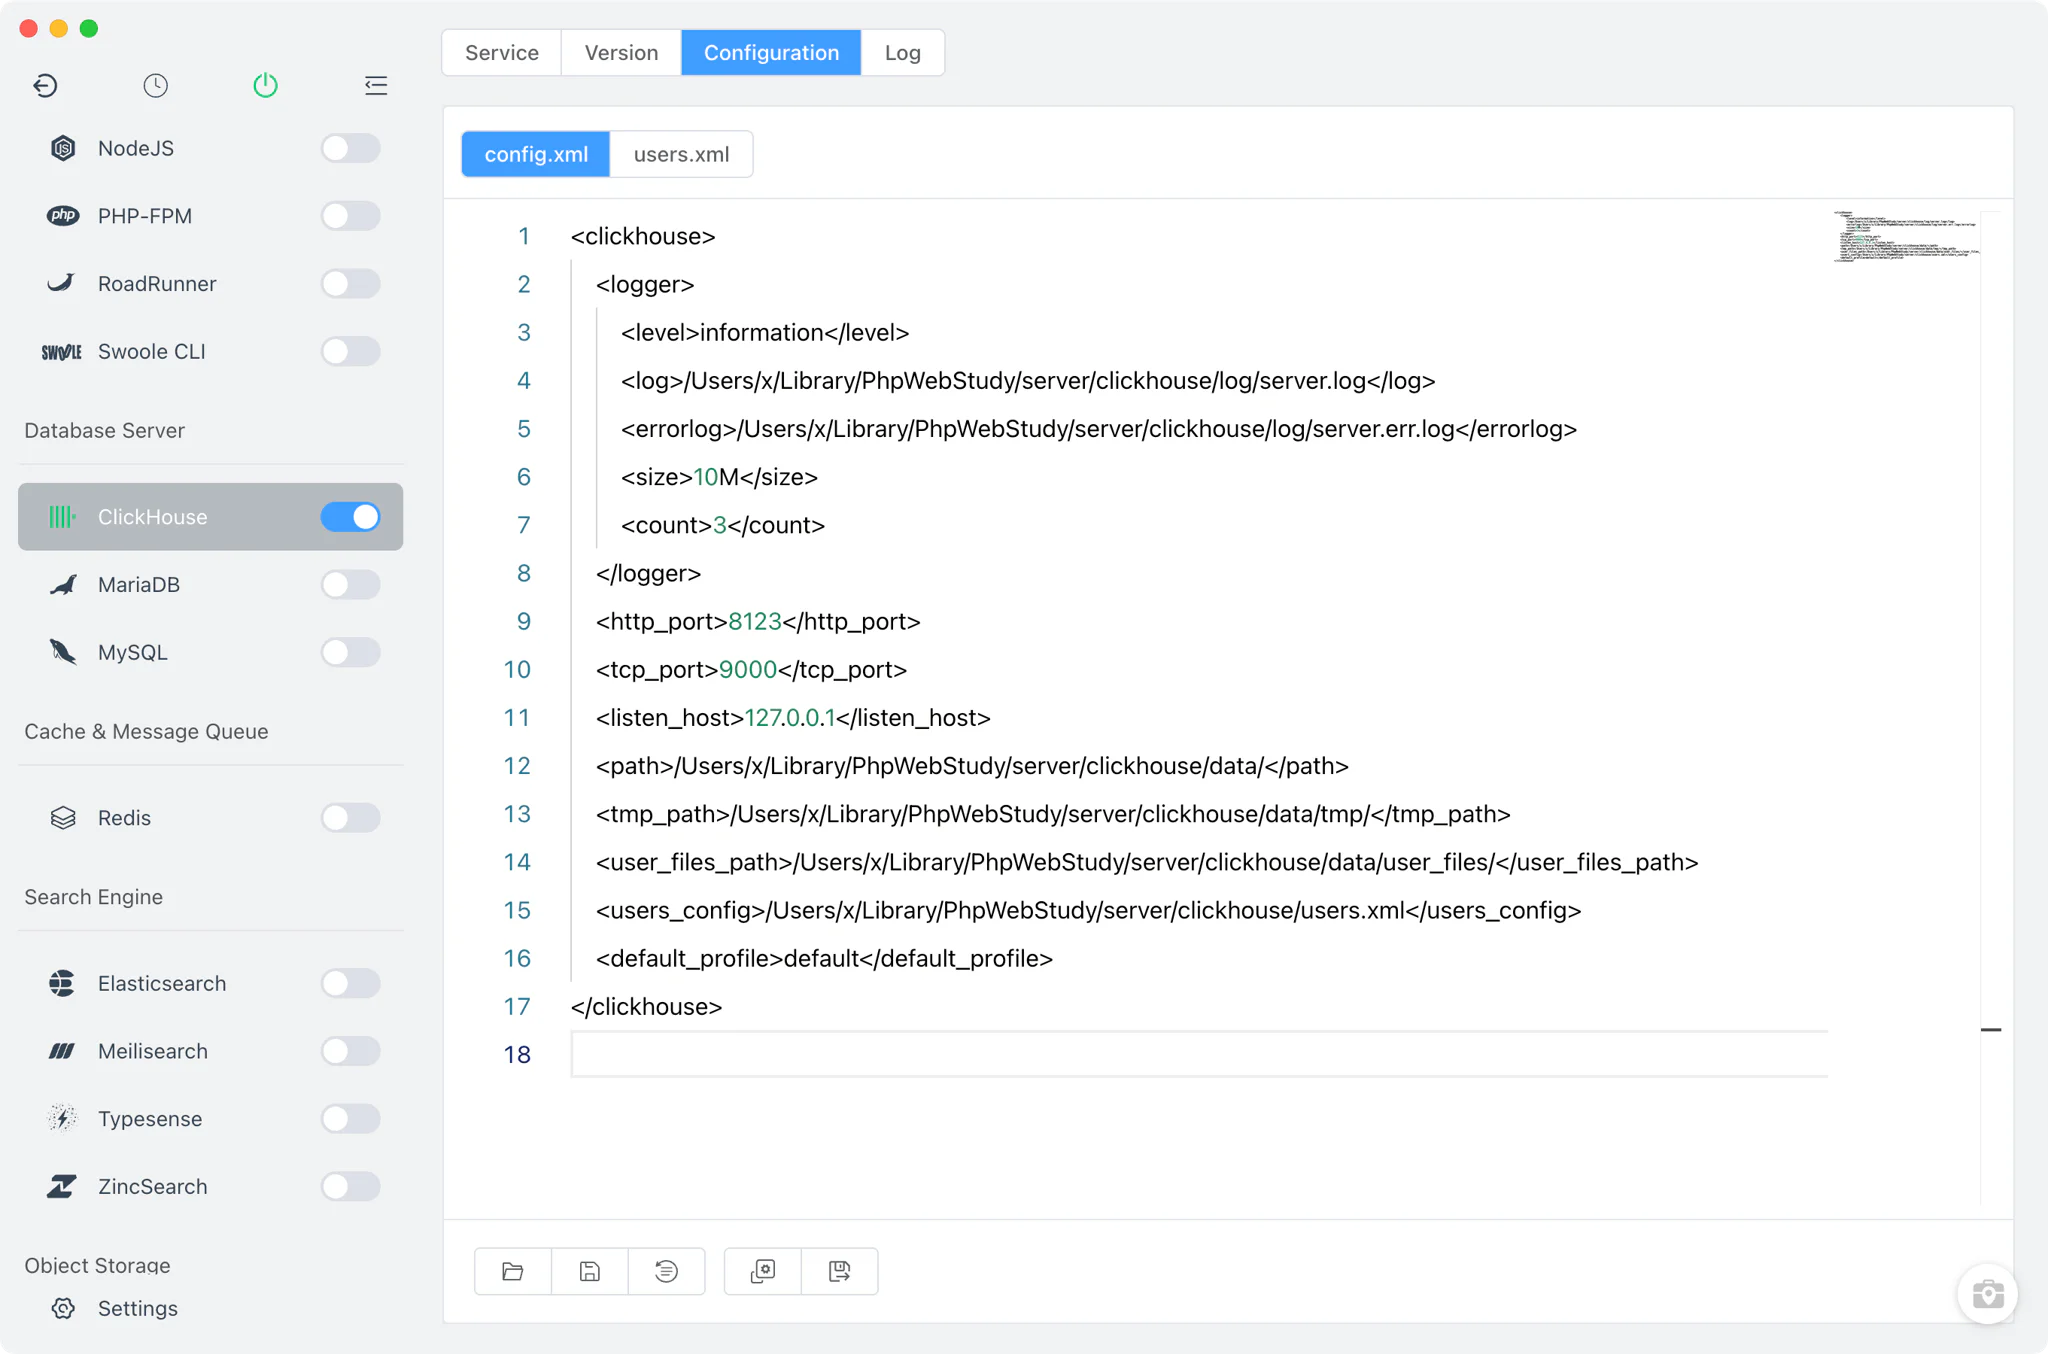Click the 8123 http_port value
Viewport: 2048px width, 1354px height.
pos(754,621)
